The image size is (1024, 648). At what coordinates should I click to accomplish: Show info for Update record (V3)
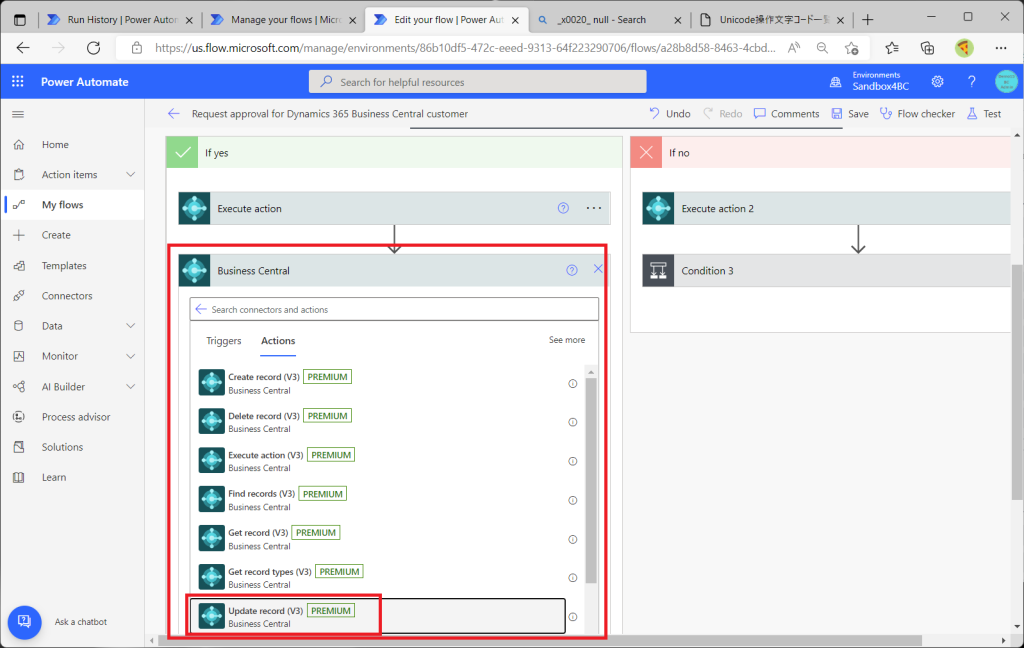click(573, 617)
